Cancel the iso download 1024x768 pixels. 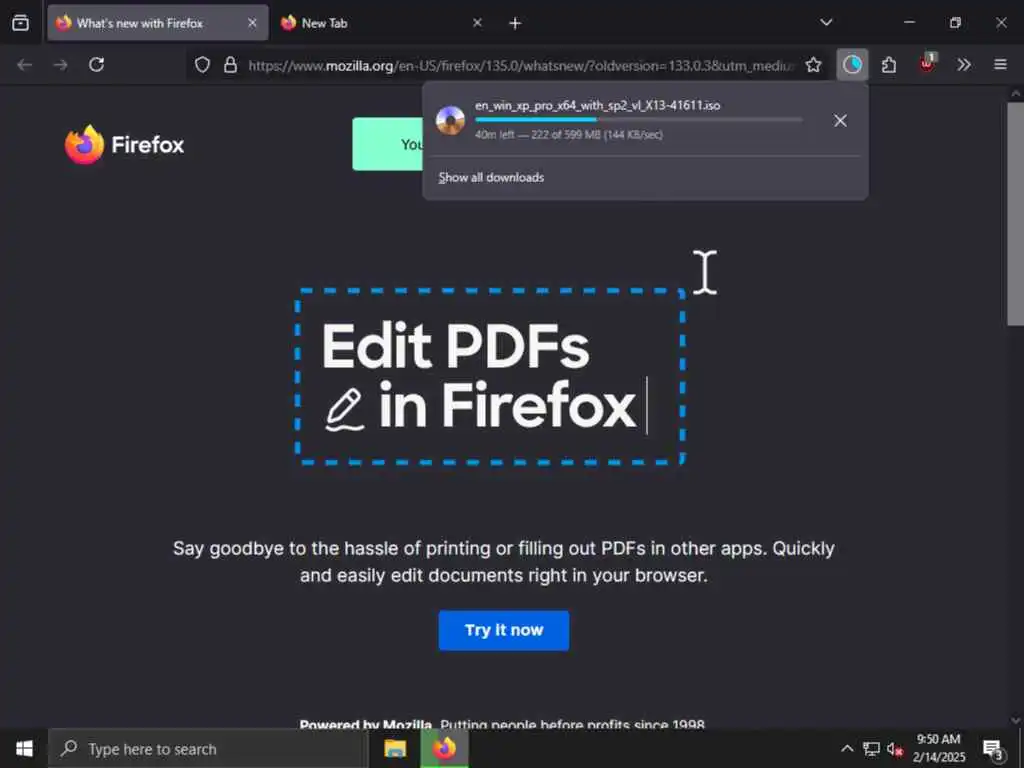pos(840,120)
